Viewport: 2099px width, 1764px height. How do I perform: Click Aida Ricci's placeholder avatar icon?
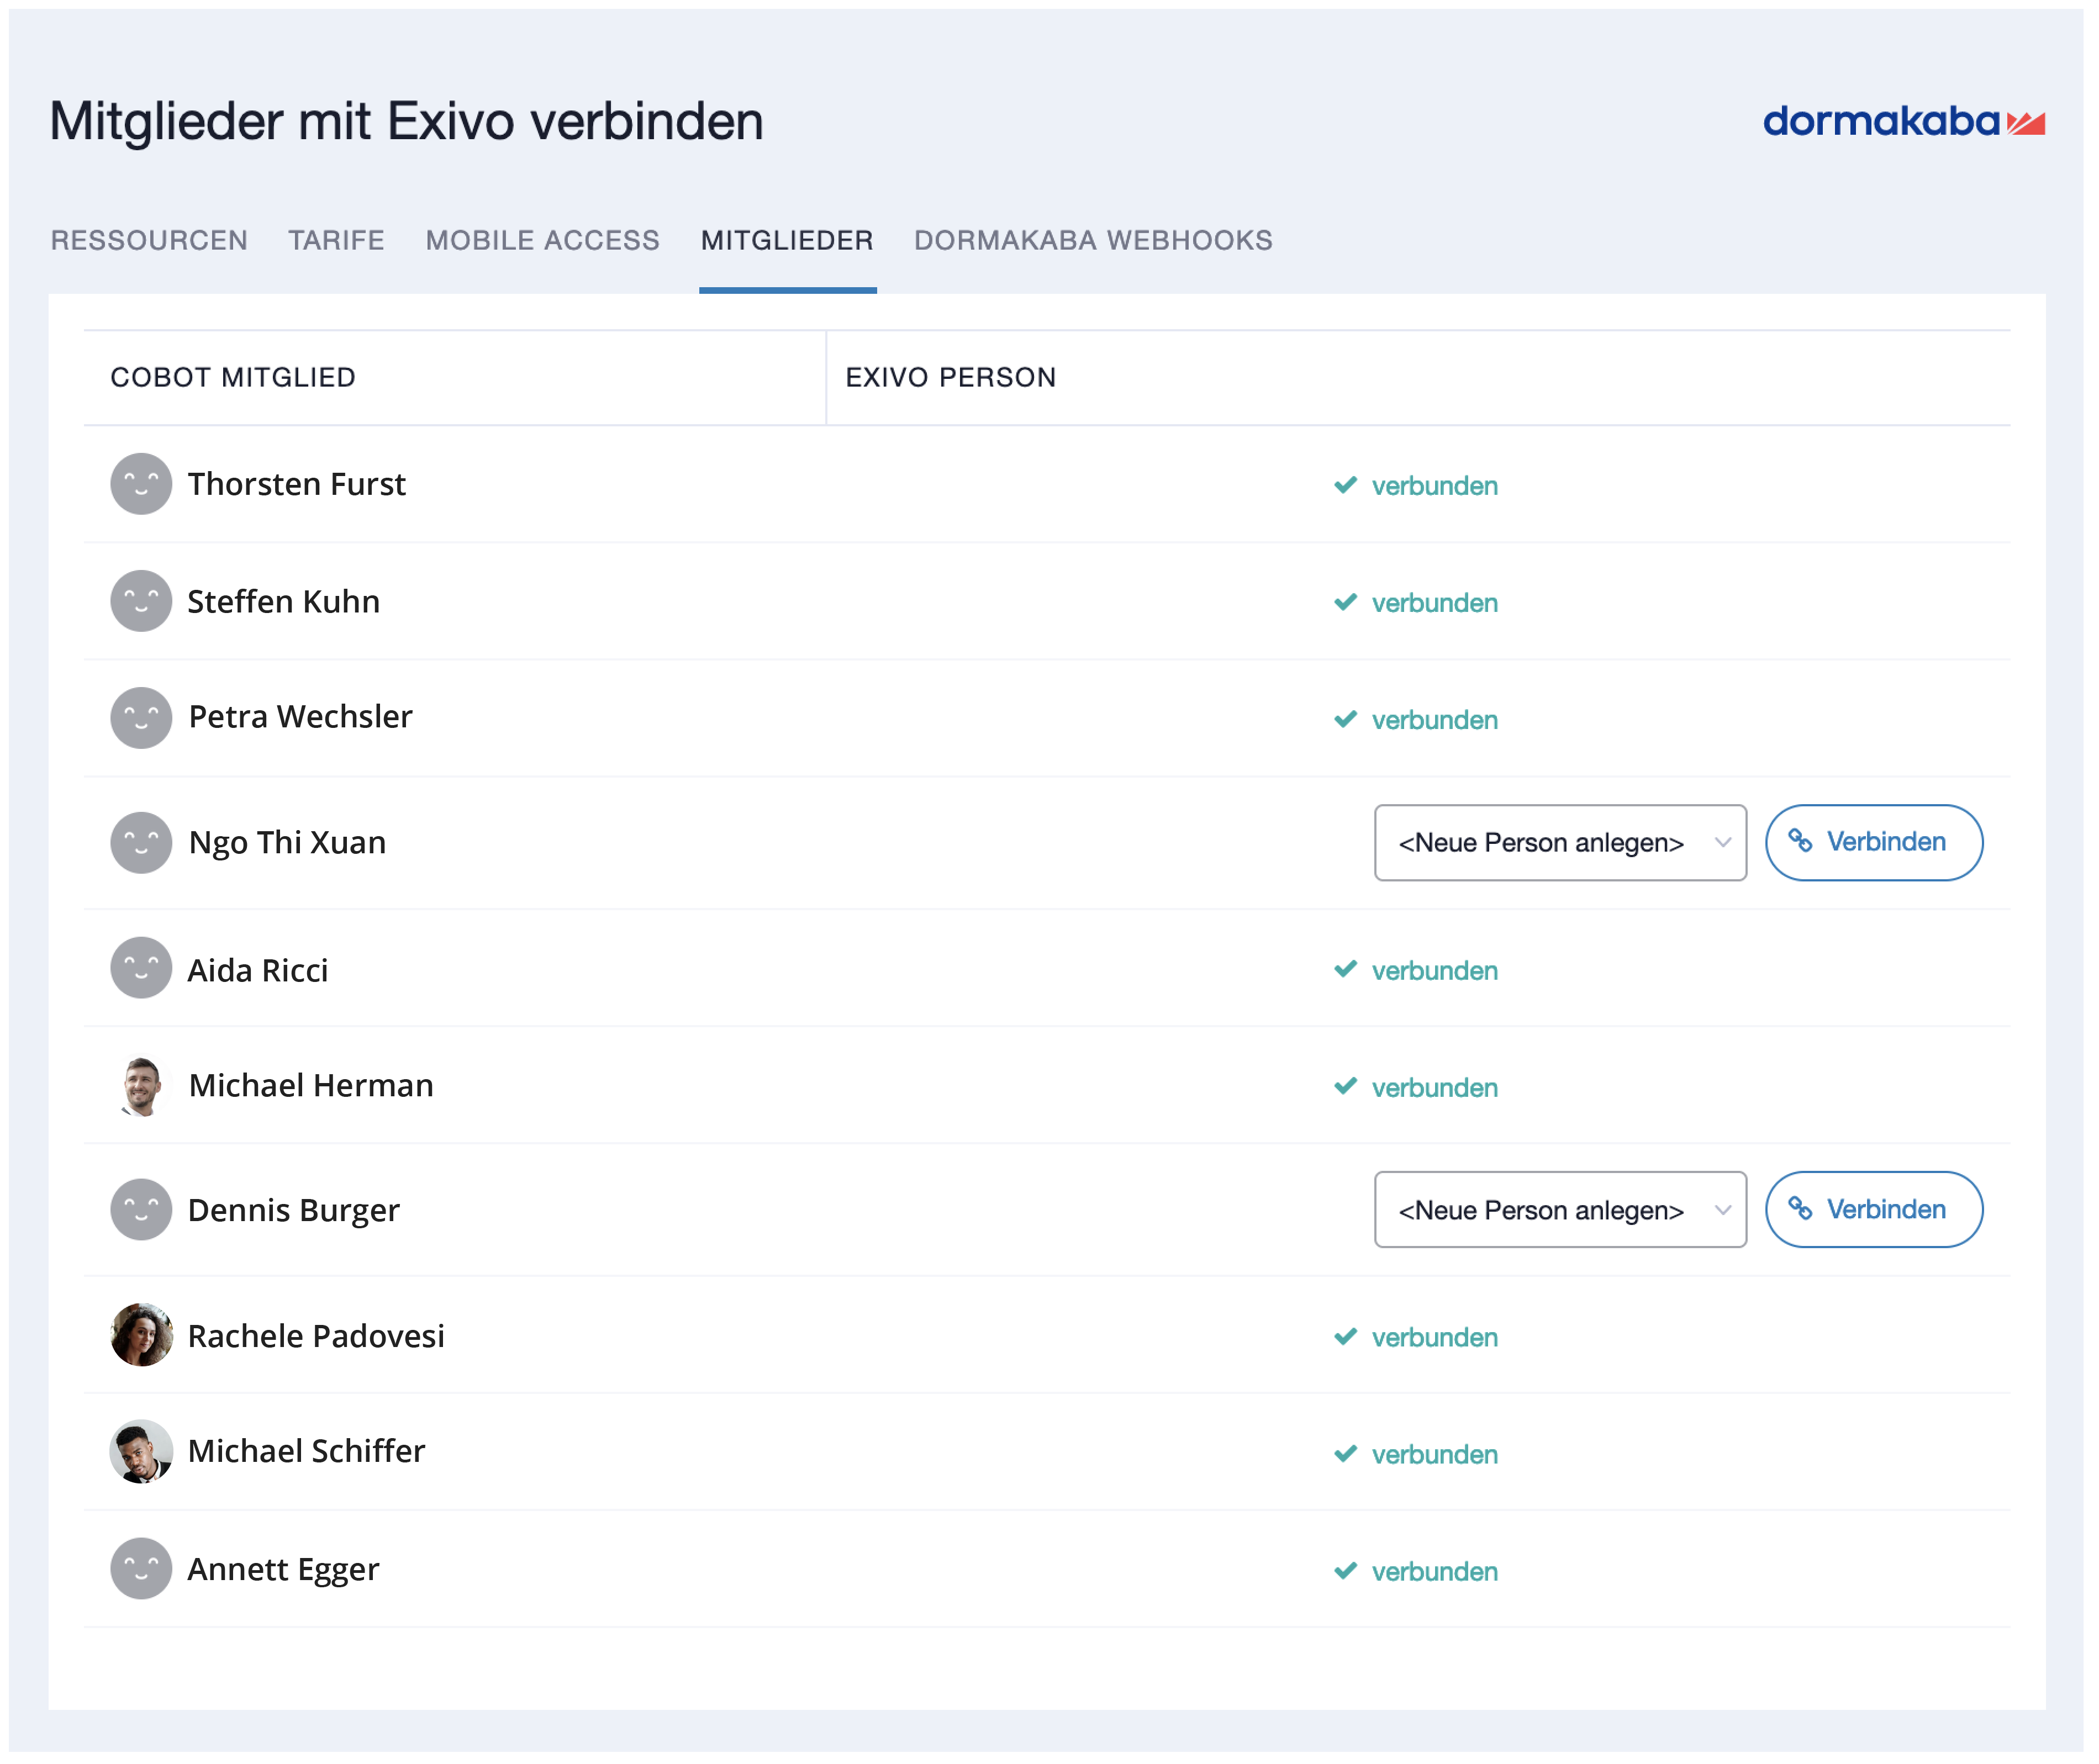(x=141, y=969)
